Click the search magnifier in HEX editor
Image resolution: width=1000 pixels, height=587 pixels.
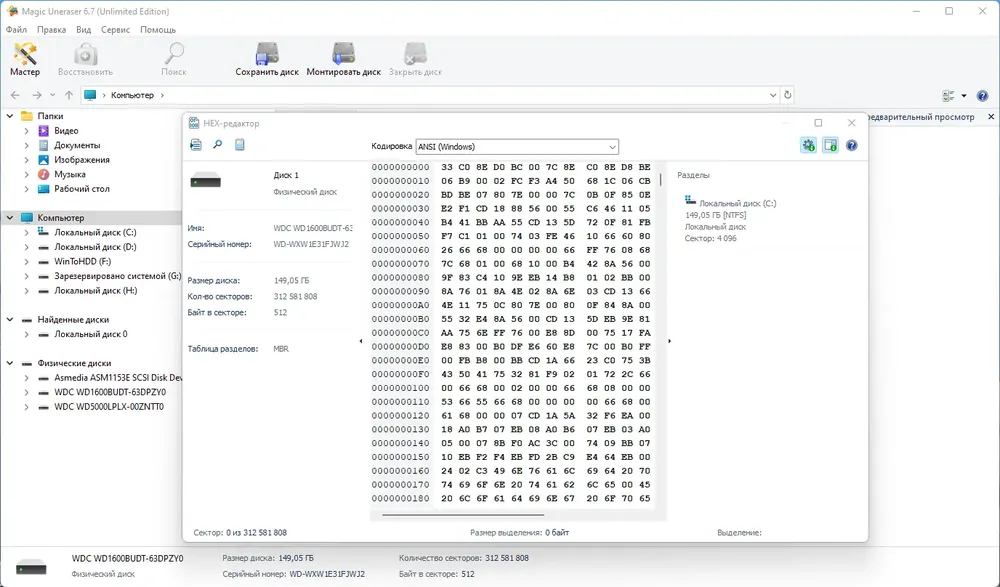point(217,145)
